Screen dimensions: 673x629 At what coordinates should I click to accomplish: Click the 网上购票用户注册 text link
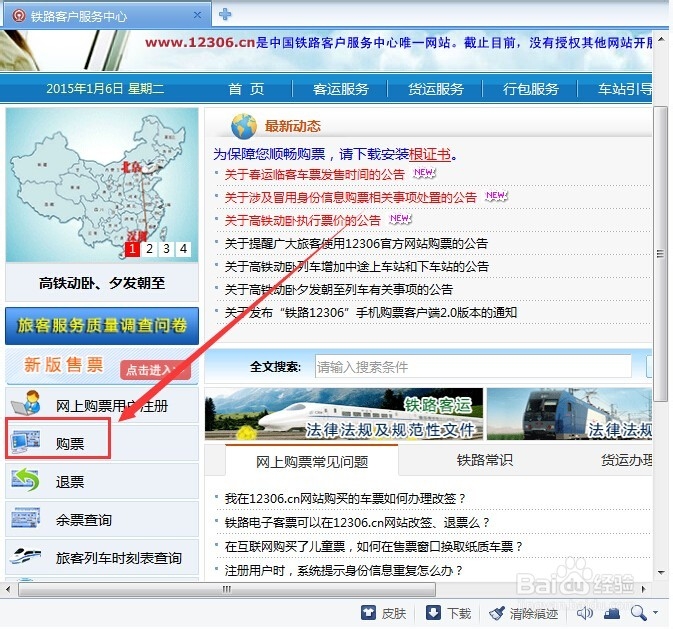[x=112, y=406]
